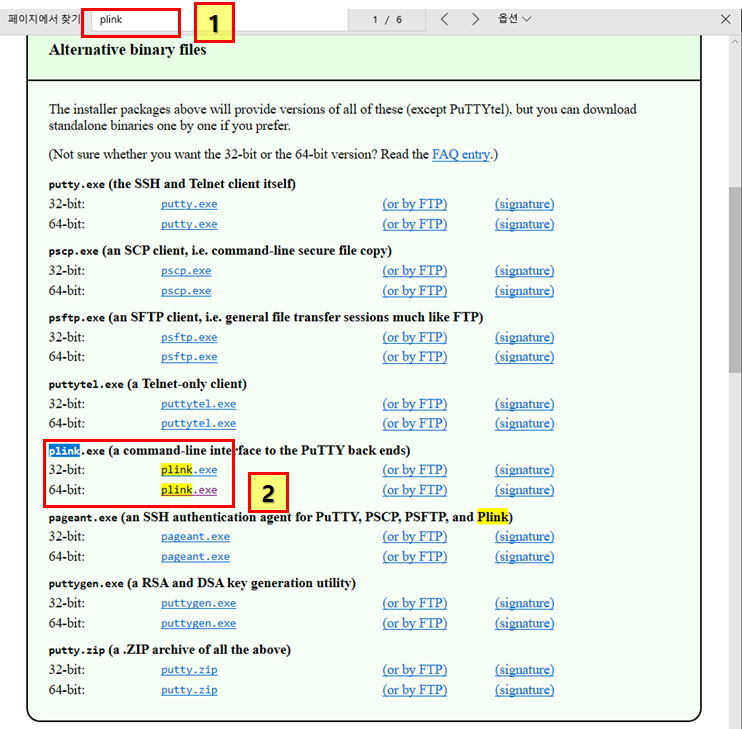This screenshot has width=742, height=729.
Task: Open FTP link for 32-bit psftp.exe
Action: 415,337
